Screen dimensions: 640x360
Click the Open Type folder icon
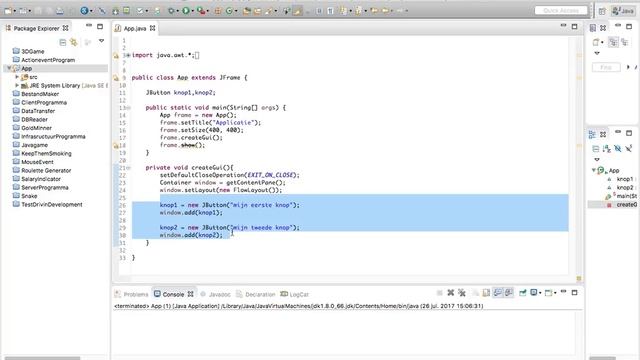tap(247, 11)
